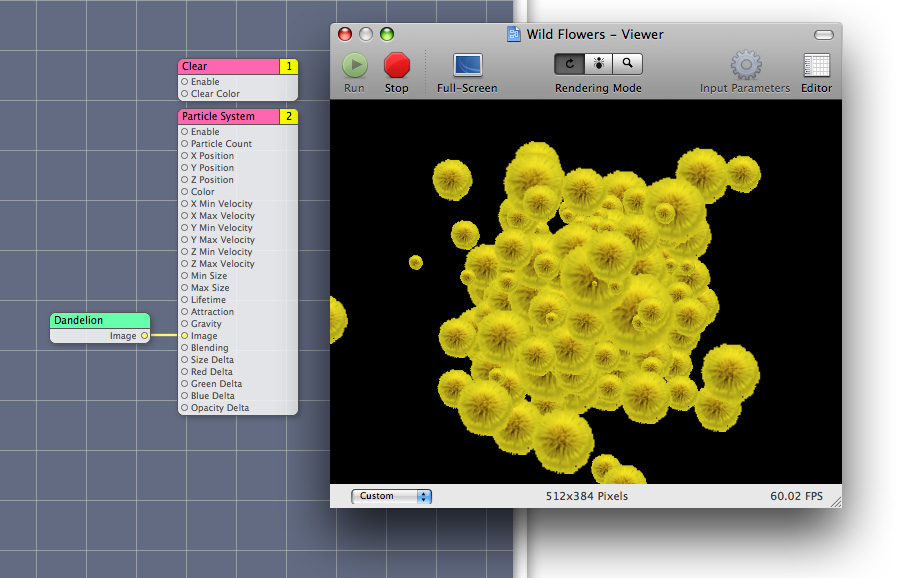Screen dimensions: 913x578
Task: Click the Dandelion Image output port
Action: [x=144, y=336]
